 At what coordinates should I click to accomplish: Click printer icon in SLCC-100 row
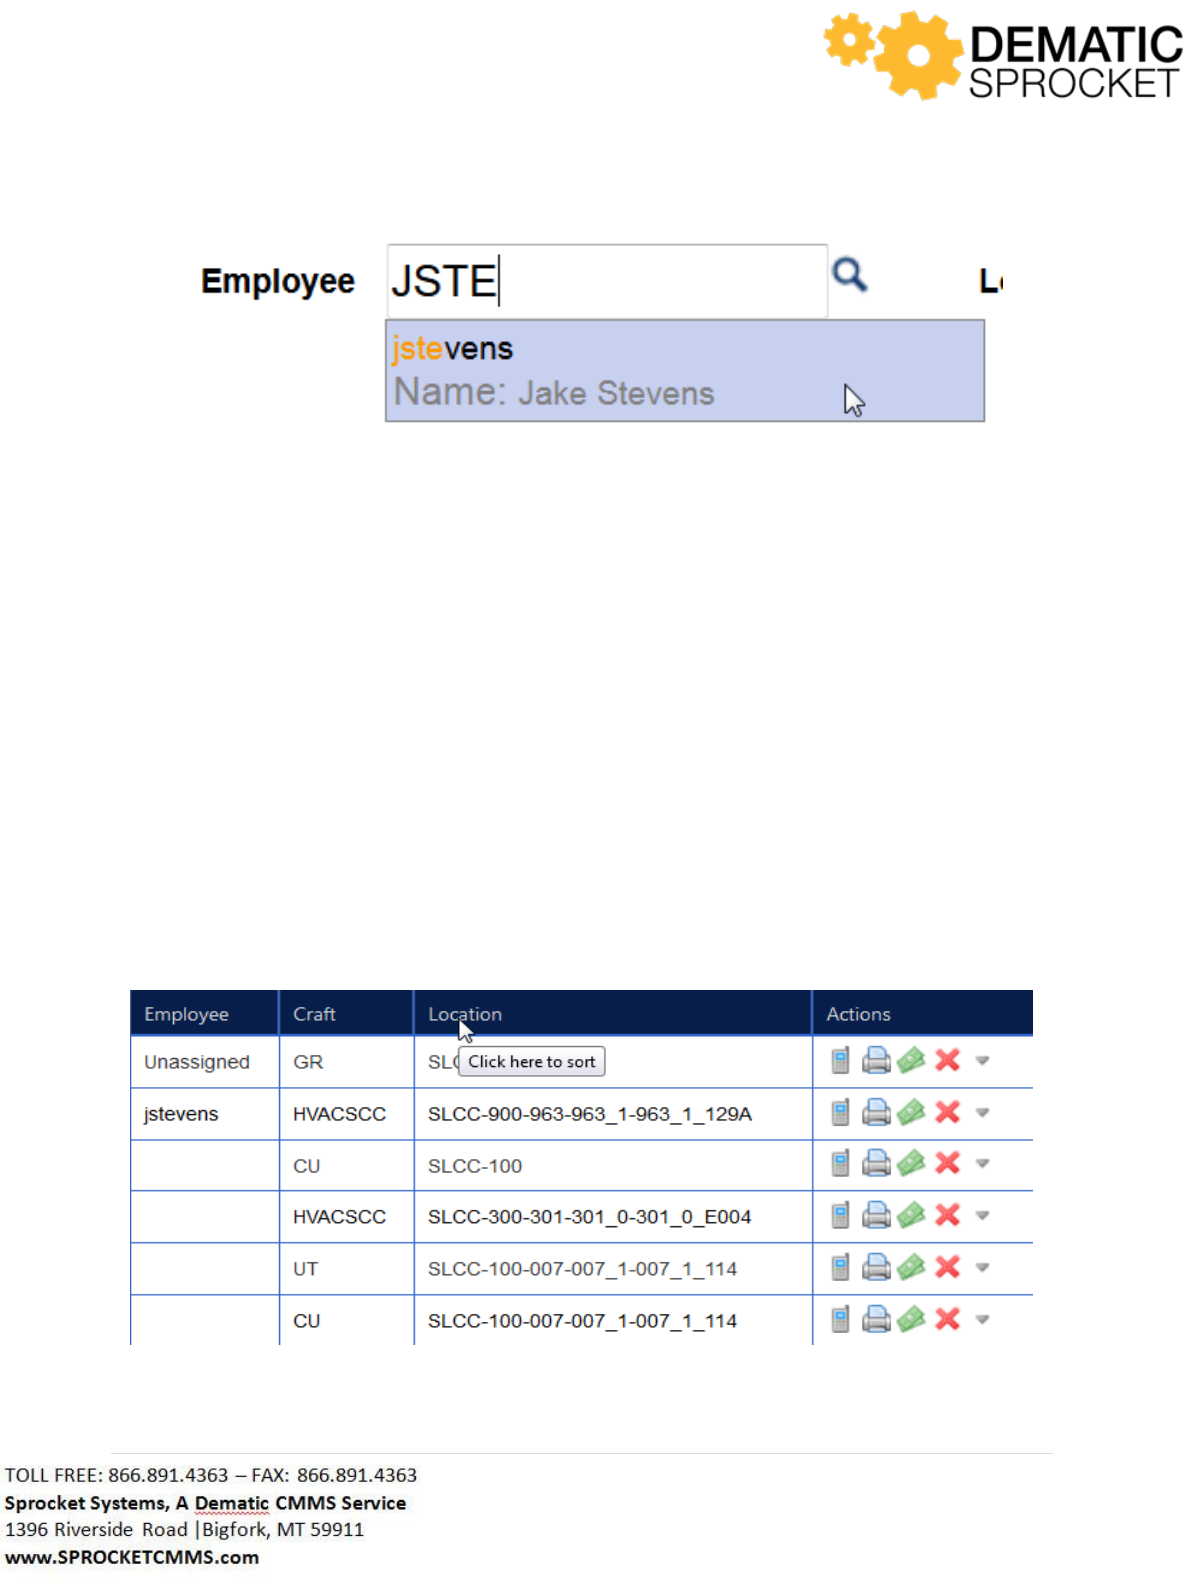coord(876,1163)
